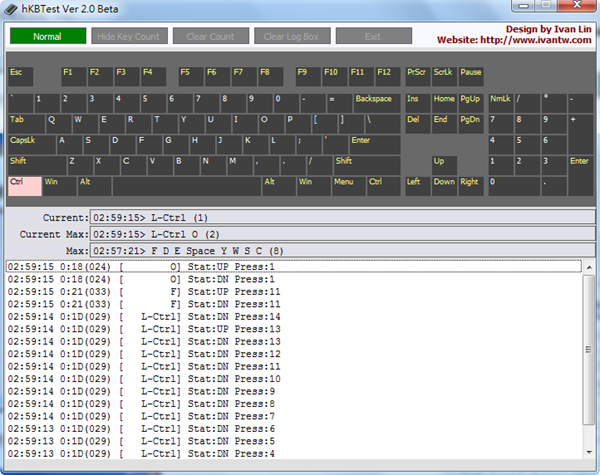Click the Up arrow key
Viewport: 600px width, 475px height.
[x=443, y=165]
